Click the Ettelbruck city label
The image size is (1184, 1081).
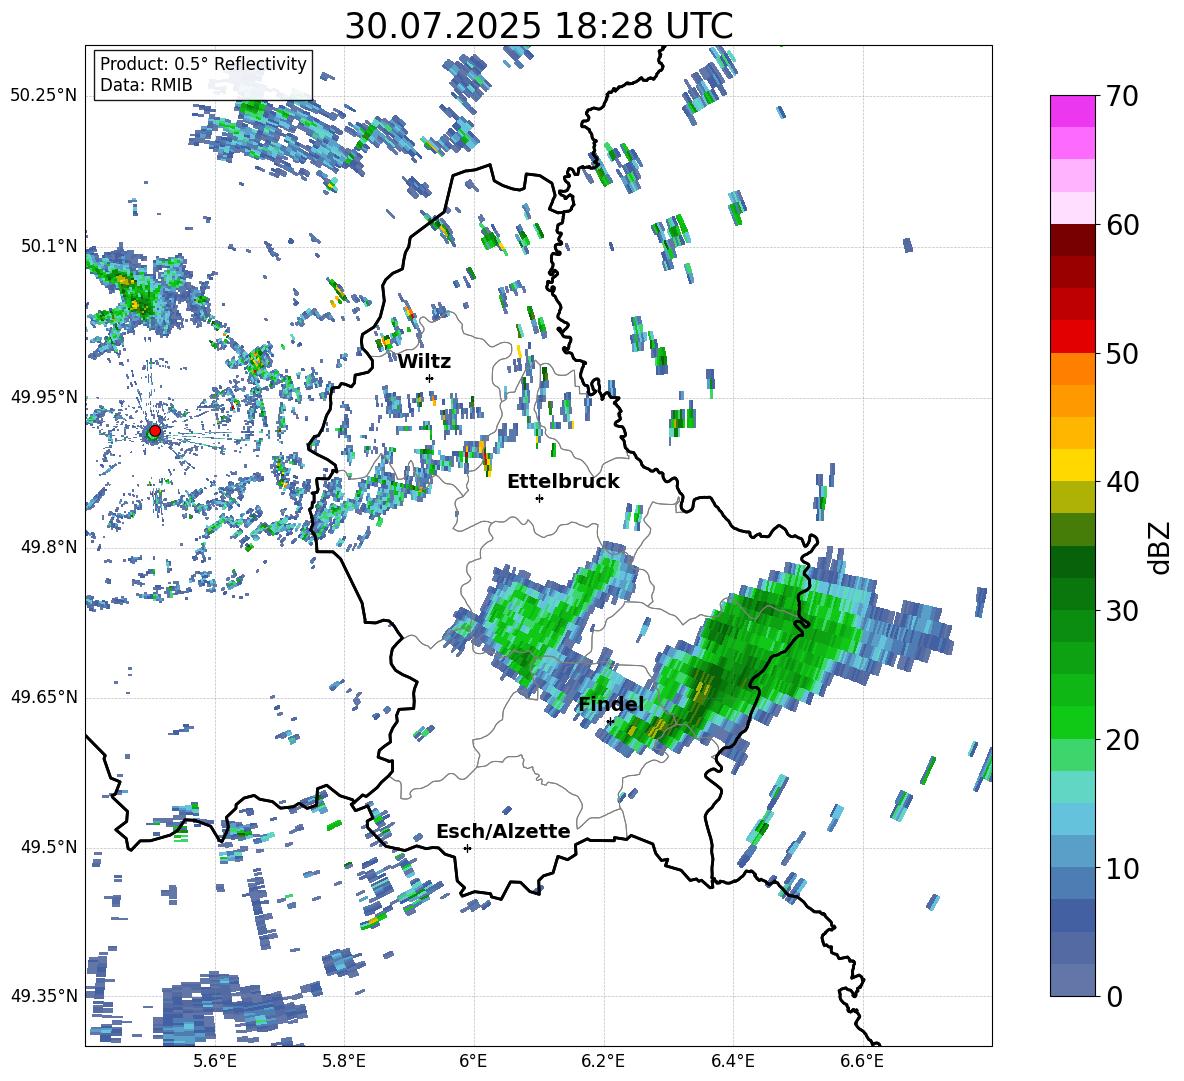point(563,482)
